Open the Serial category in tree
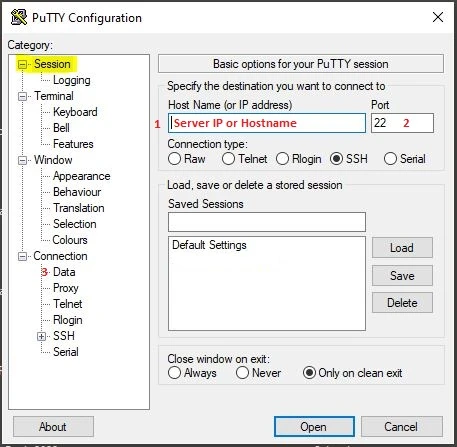Image resolution: width=457 pixels, height=447 pixels. [x=66, y=352]
